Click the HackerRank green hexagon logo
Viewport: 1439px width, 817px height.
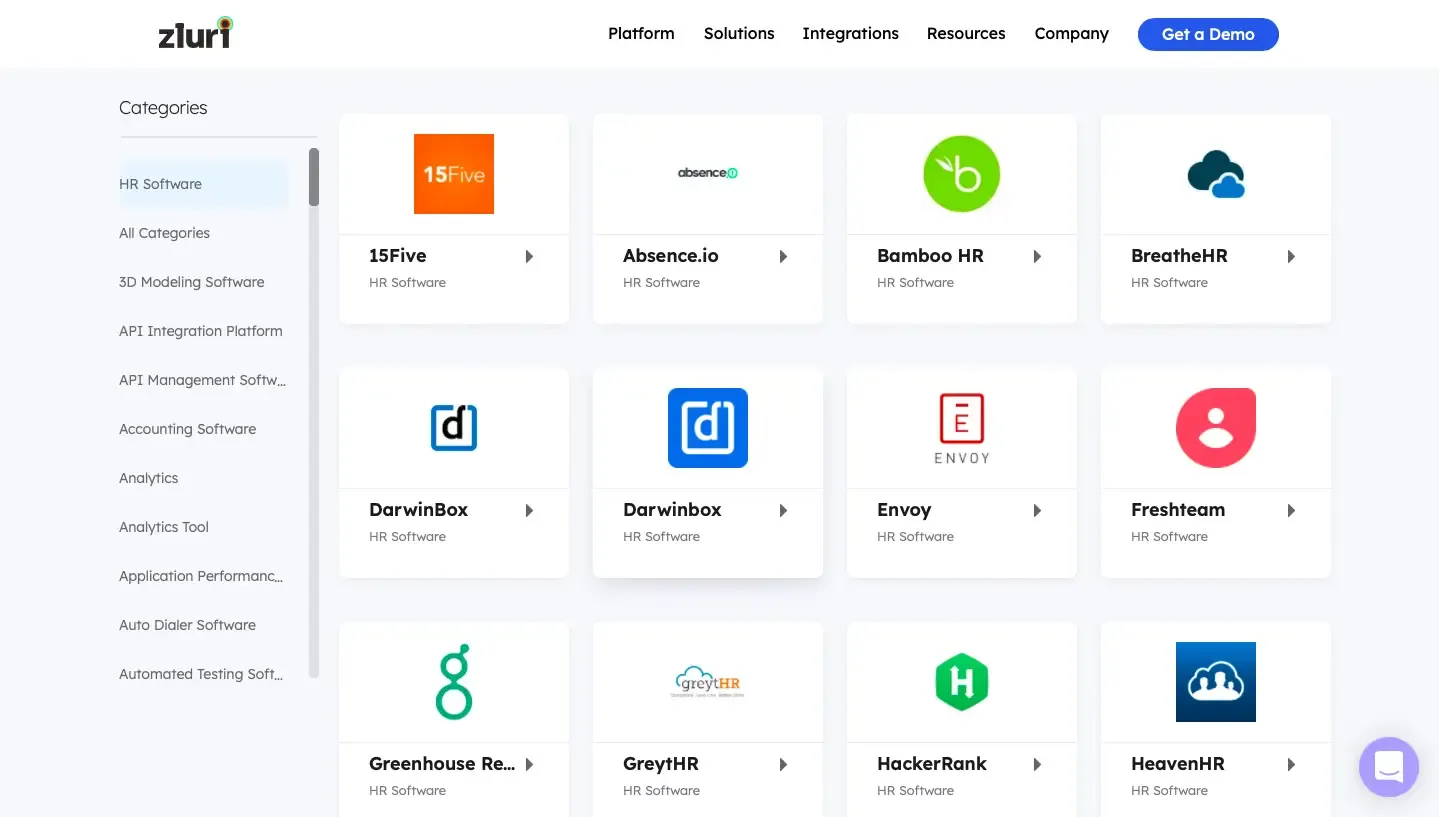[962, 682]
